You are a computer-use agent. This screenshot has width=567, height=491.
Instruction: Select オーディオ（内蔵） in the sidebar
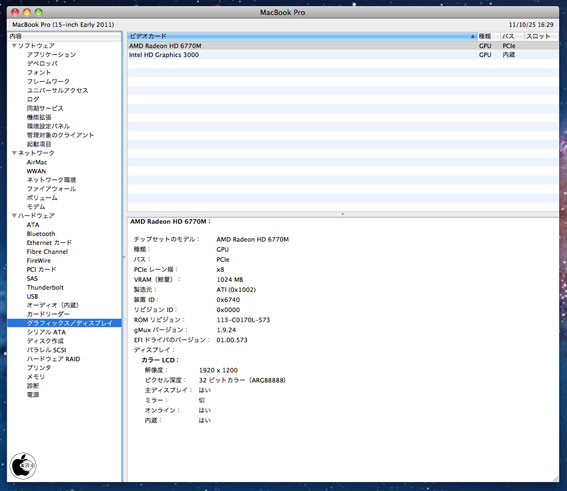point(53,305)
